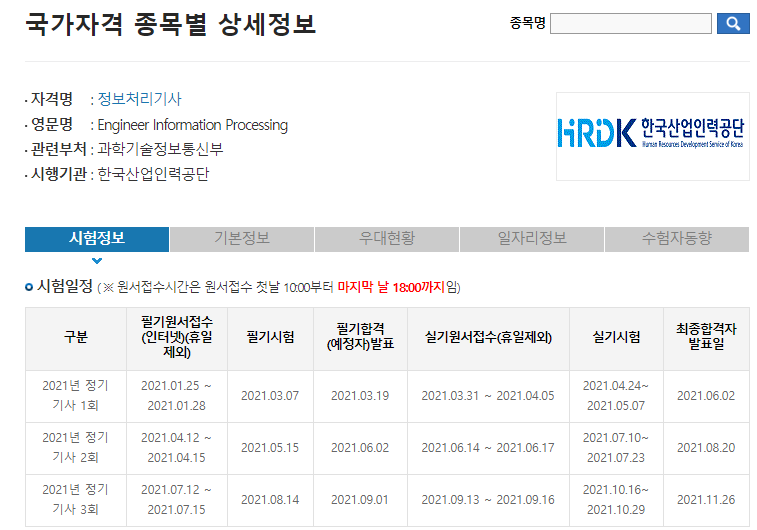
Task: Click the 2021.06.02 final results cell in 1회 row
Action: click(x=706, y=396)
